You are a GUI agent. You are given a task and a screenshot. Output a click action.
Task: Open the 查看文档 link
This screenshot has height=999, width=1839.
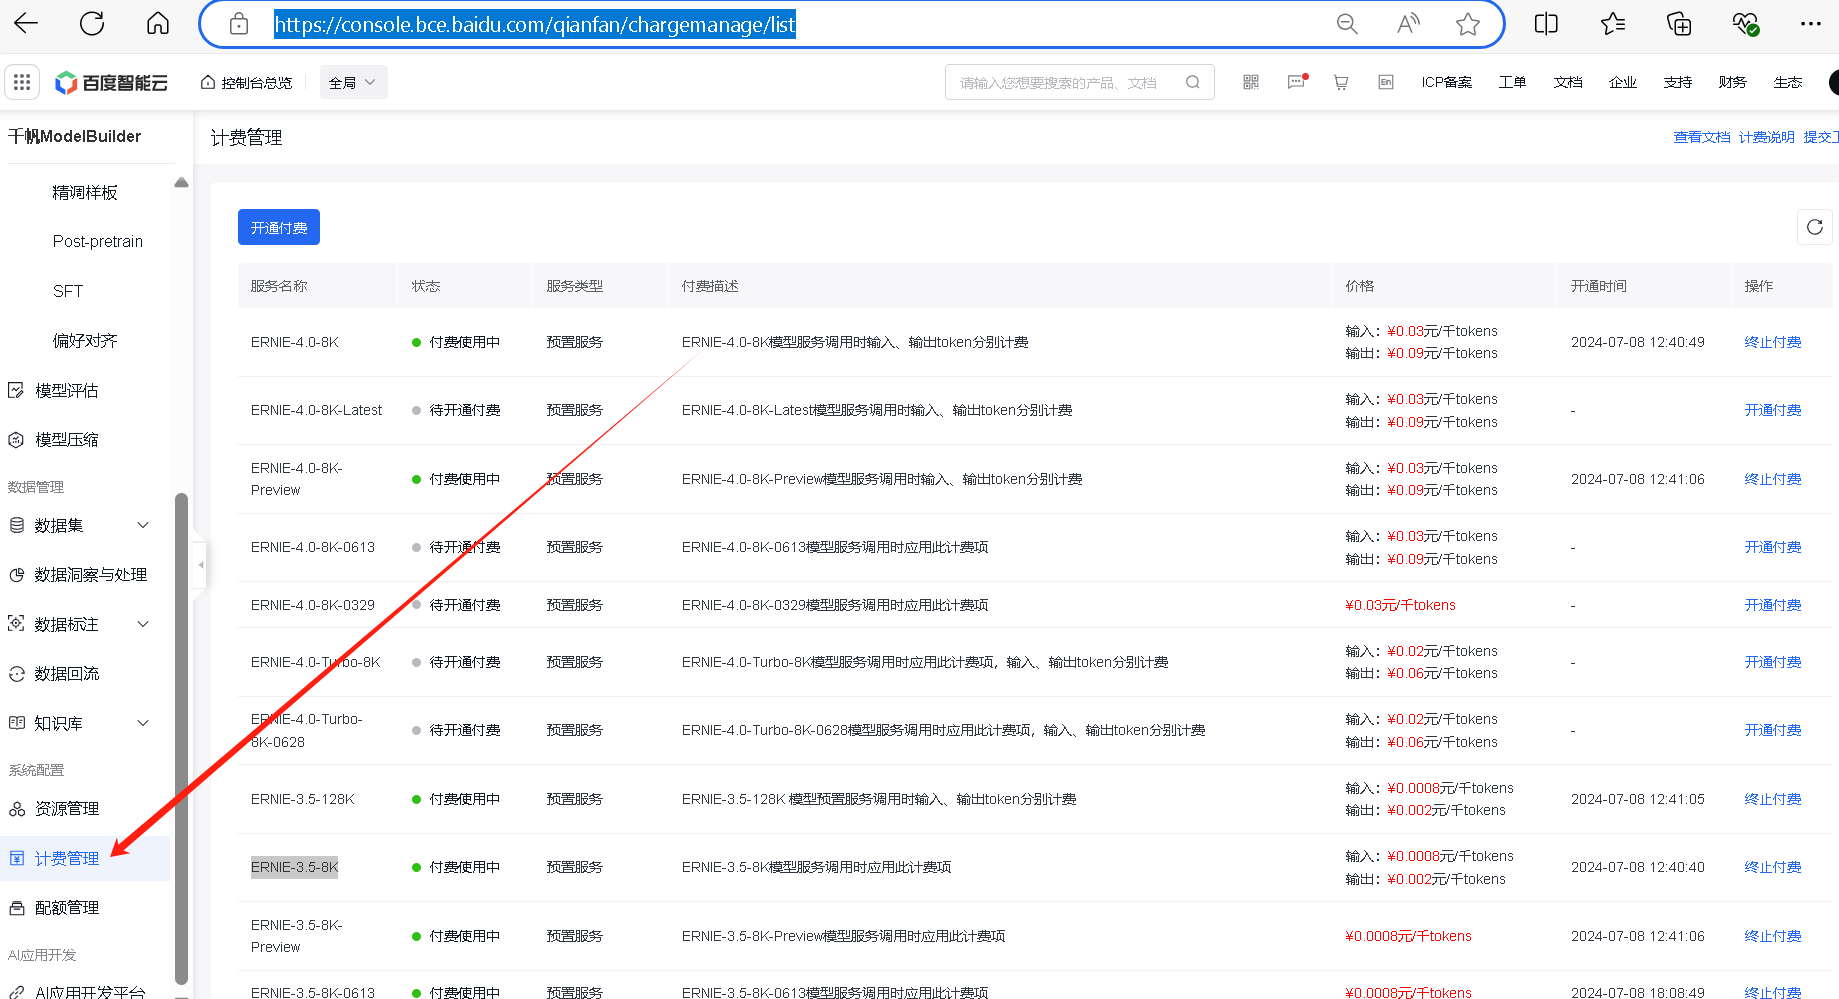(x=1702, y=137)
